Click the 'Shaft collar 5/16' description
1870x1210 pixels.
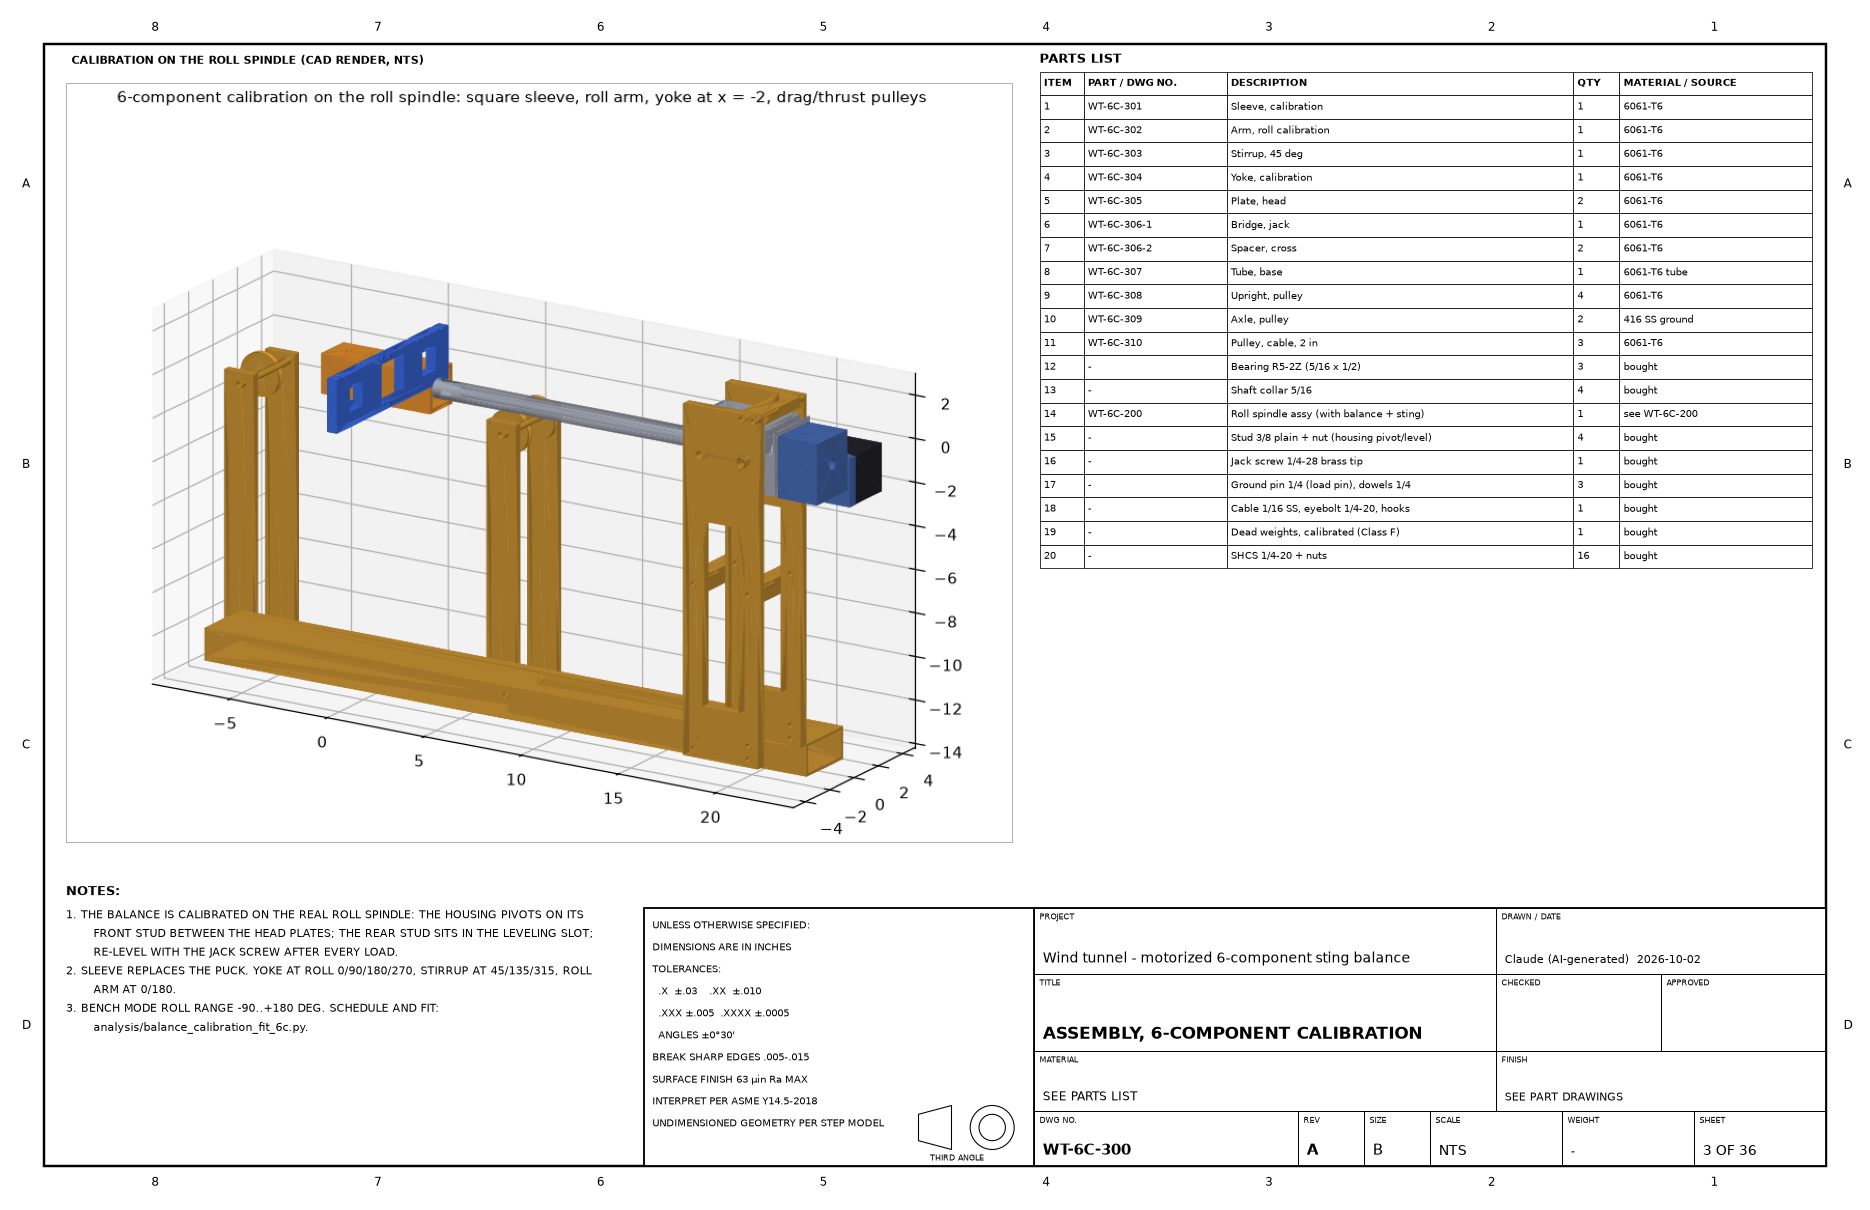point(1271,390)
